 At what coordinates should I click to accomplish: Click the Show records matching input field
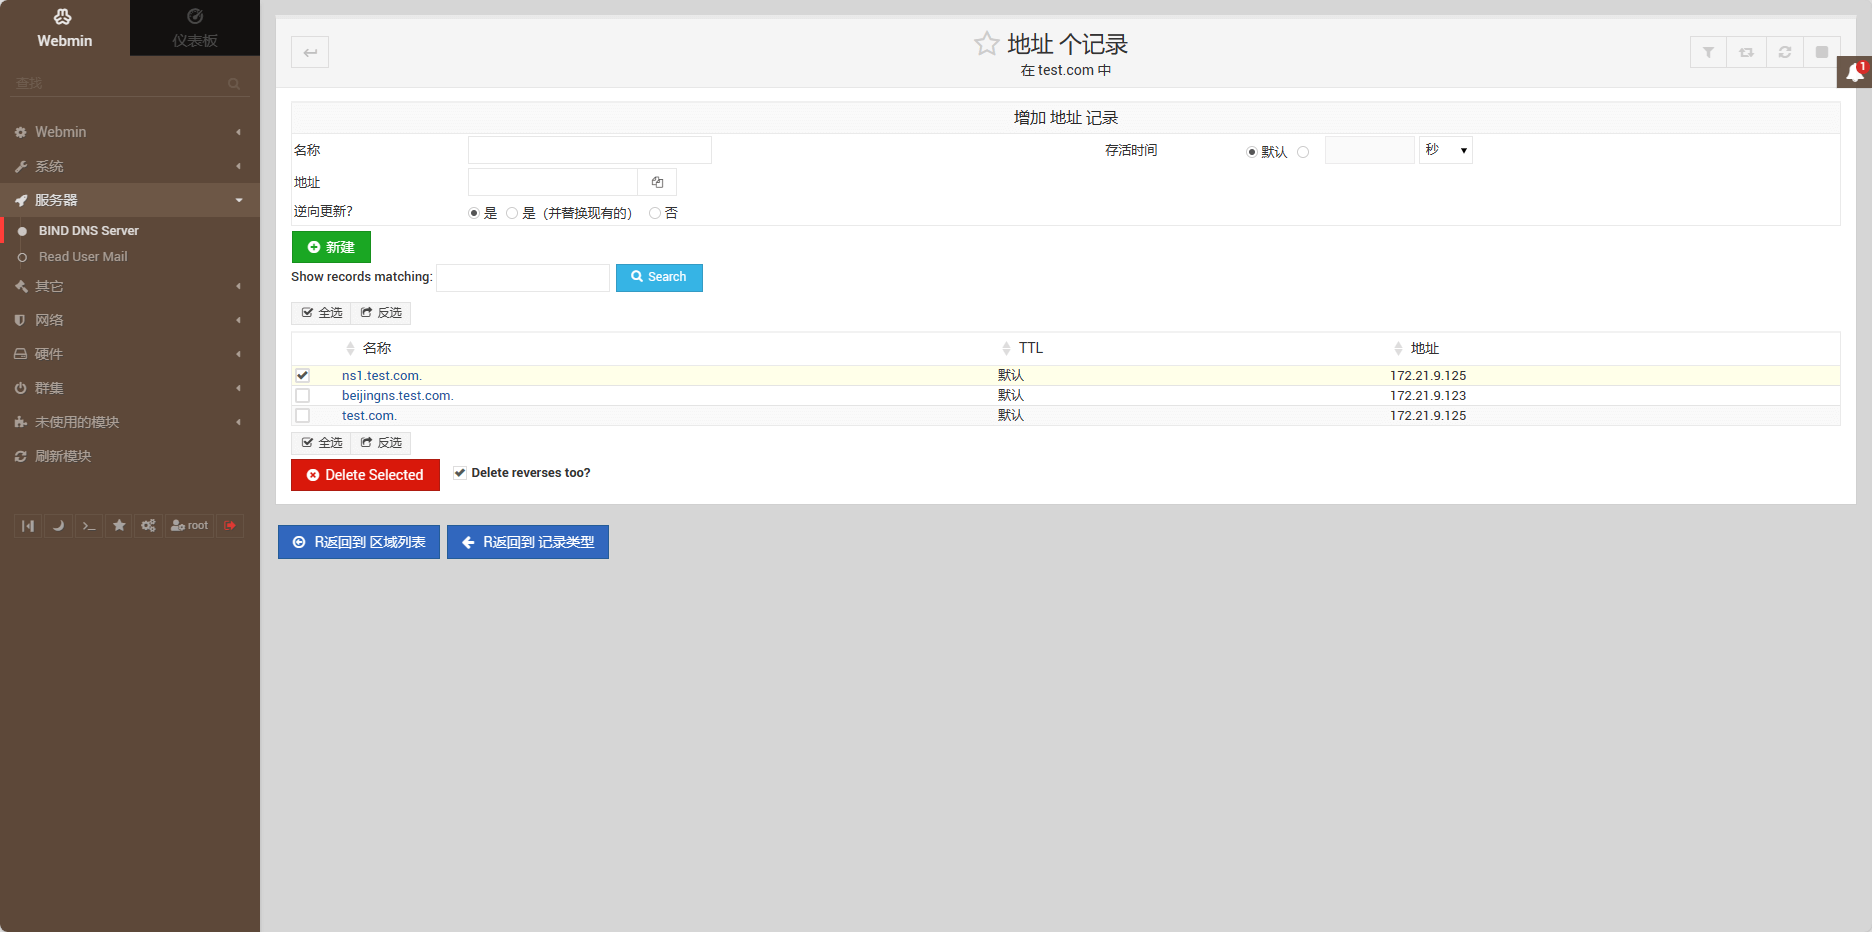[522, 277]
